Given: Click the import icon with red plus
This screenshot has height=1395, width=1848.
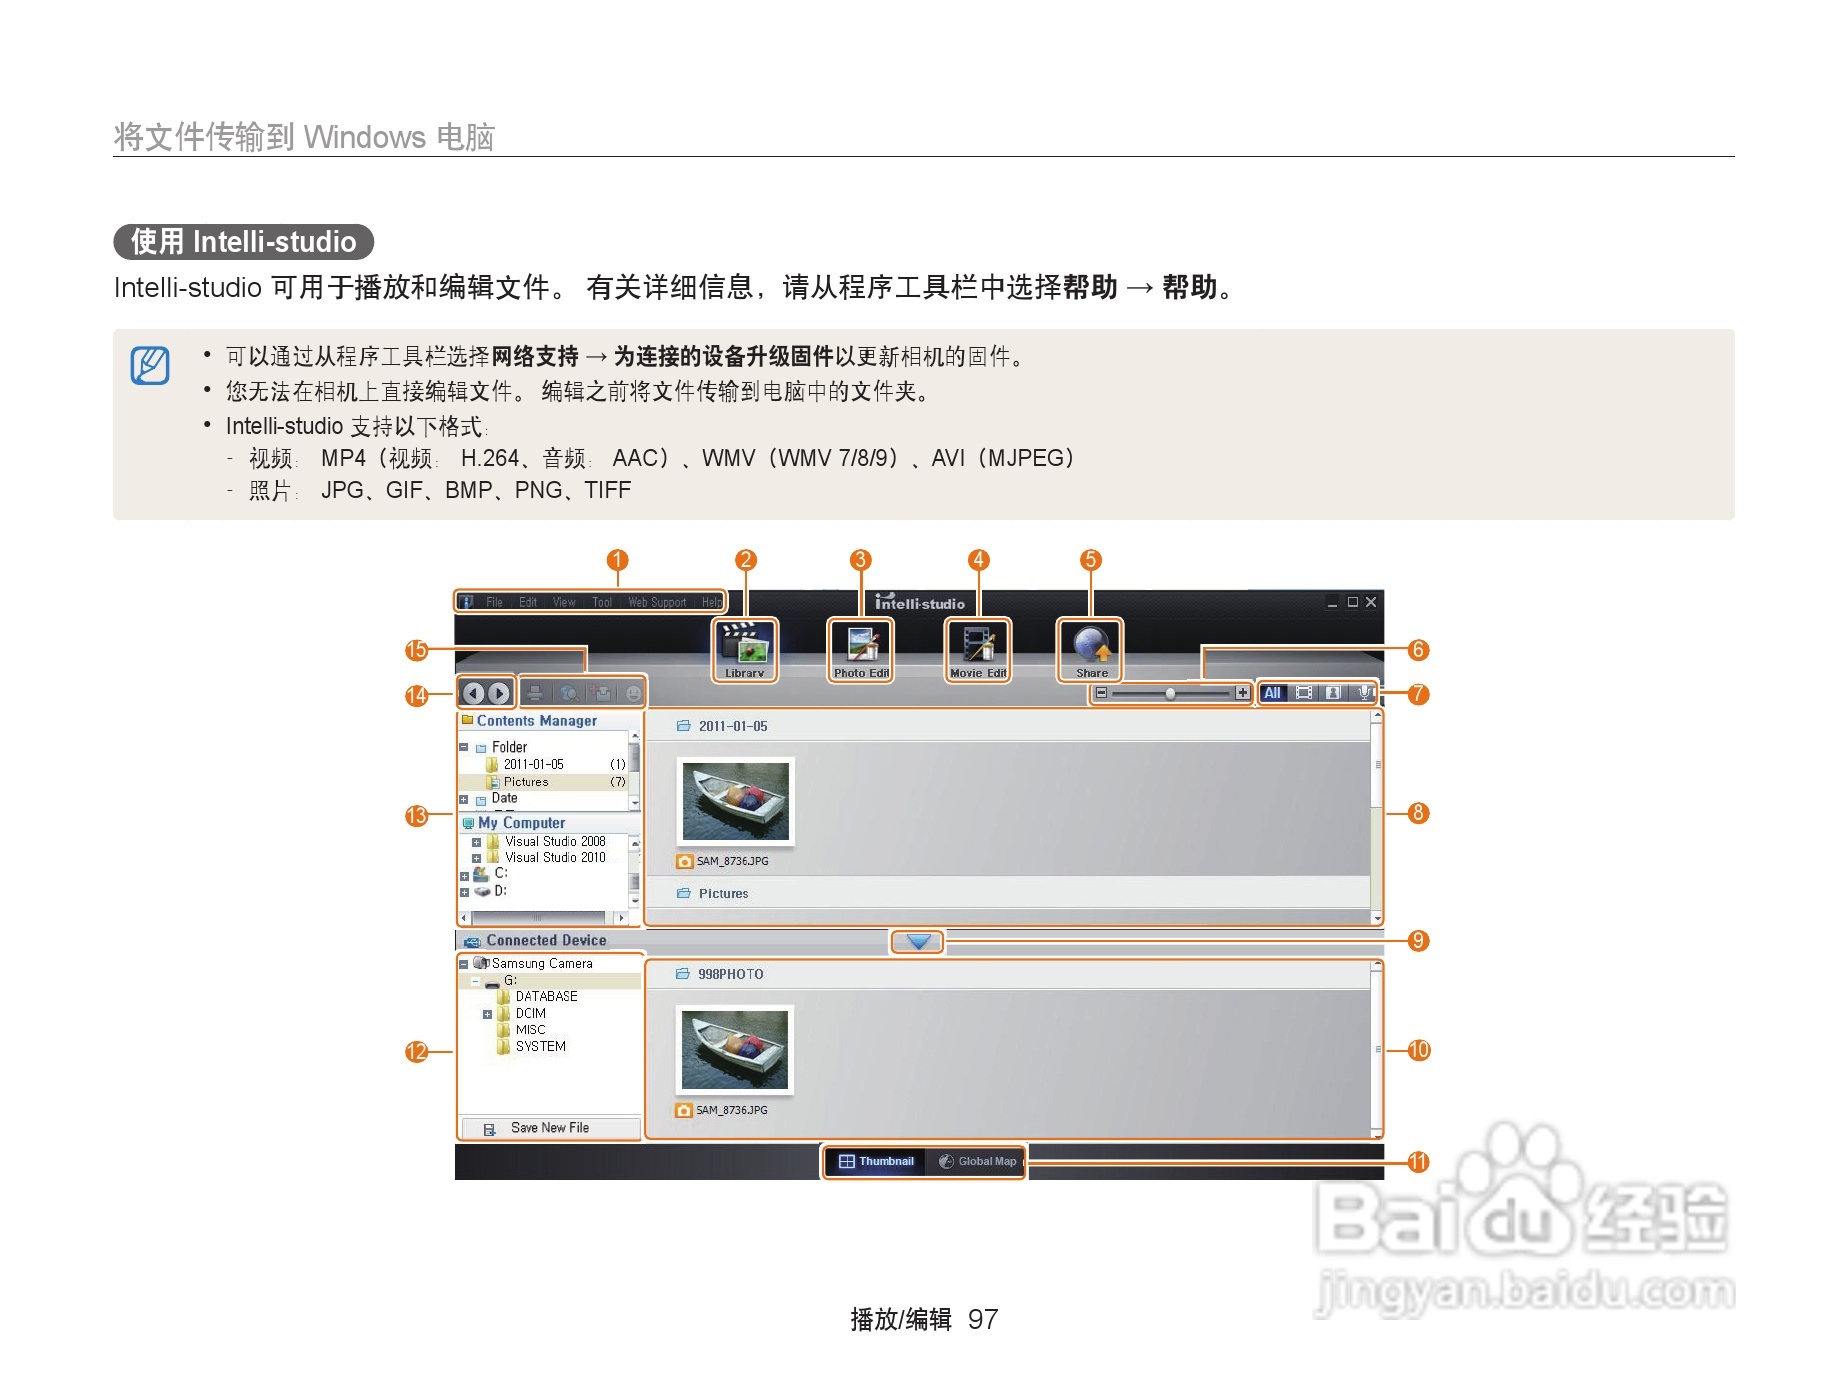Looking at the screenshot, I should point(602,693).
